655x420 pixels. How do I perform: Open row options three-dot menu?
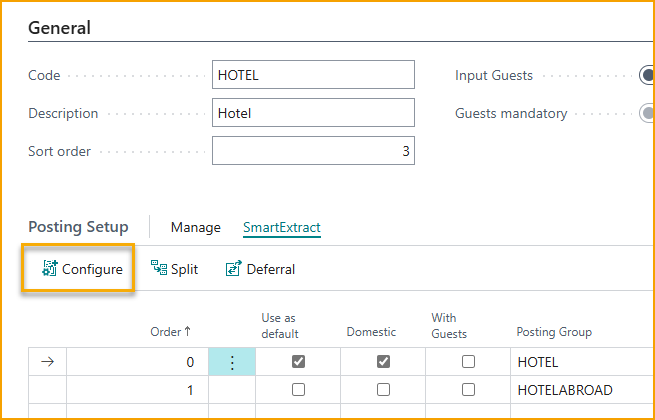tap(232, 363)
